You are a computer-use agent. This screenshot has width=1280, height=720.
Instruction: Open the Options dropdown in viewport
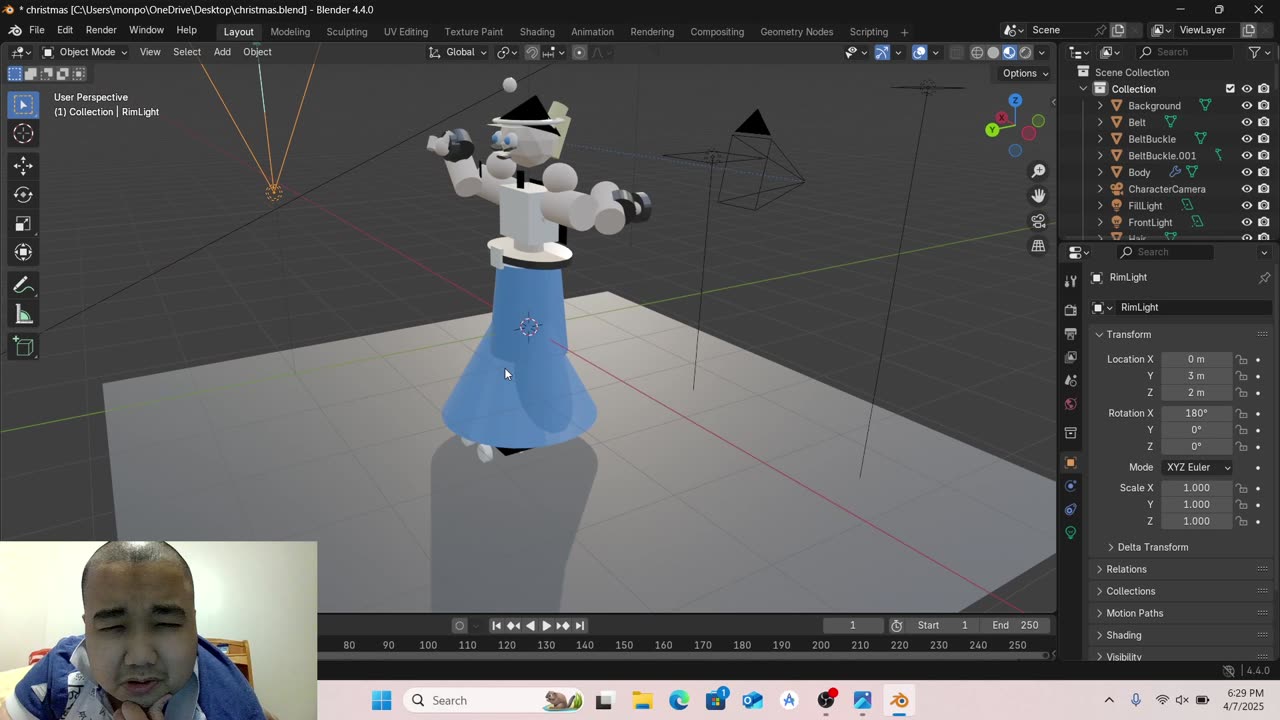[x=1025, y=73]
